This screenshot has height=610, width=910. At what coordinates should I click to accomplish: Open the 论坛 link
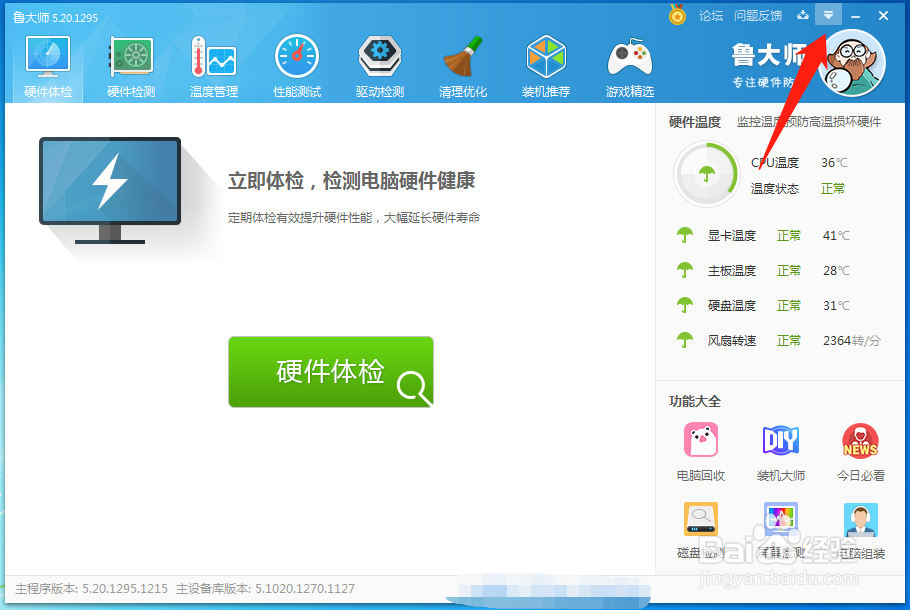pos(711,16)
